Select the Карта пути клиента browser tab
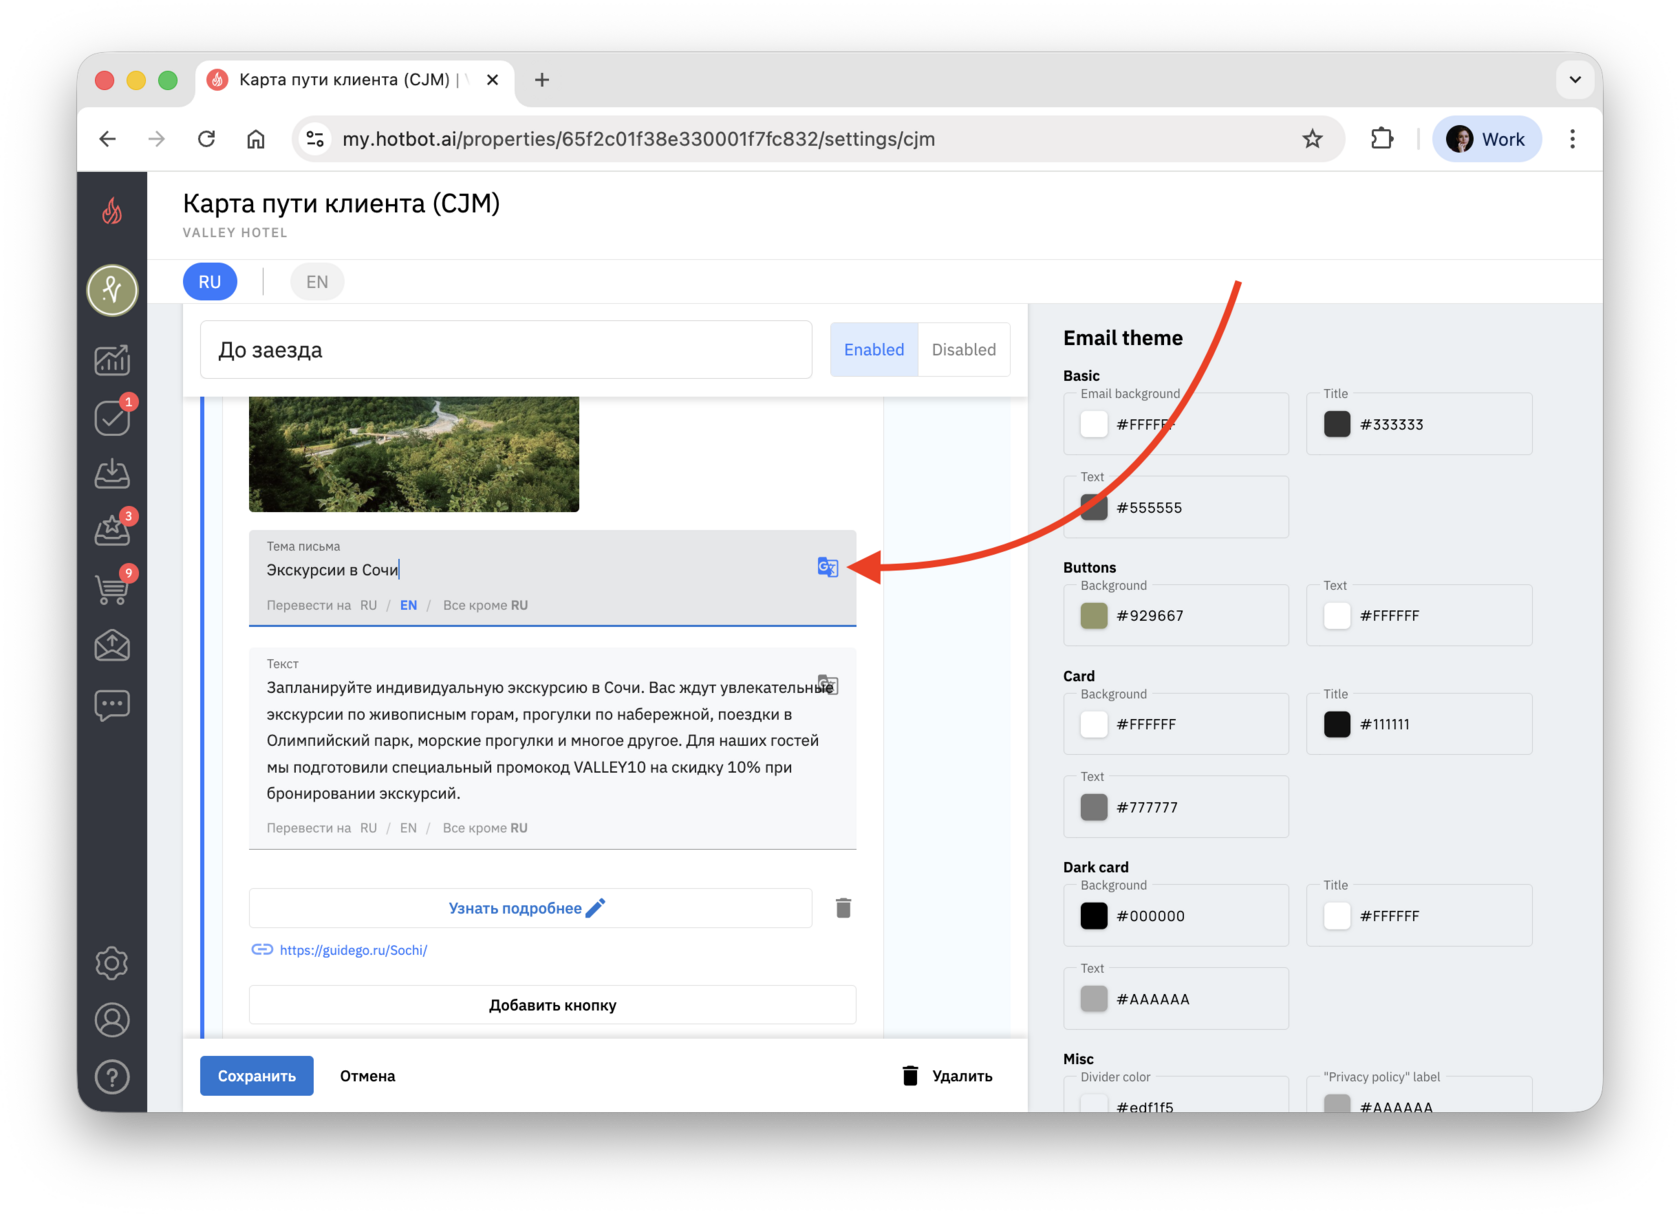The image size is (1680, 1214). point(355,80)
